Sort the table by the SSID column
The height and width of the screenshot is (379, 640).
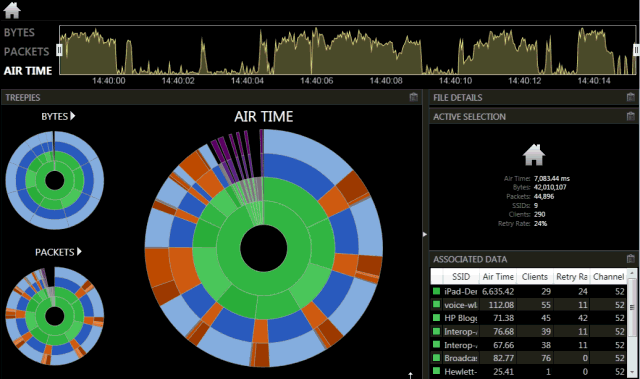460,277
